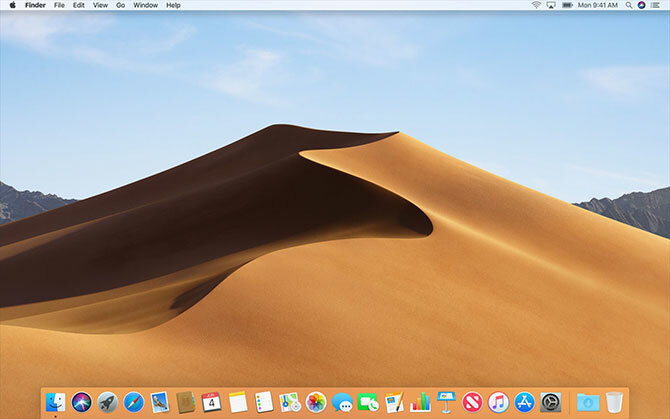Open Notes app in Dock
The image size is (670, 419).
pyautogui.click(x=238, y=402)
